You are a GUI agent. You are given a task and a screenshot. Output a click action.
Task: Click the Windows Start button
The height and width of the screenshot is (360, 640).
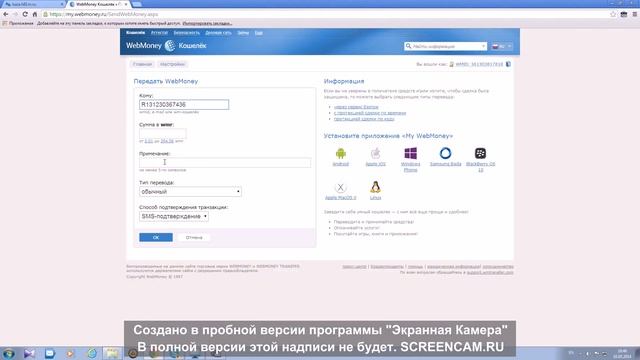[x=8, y=353]
